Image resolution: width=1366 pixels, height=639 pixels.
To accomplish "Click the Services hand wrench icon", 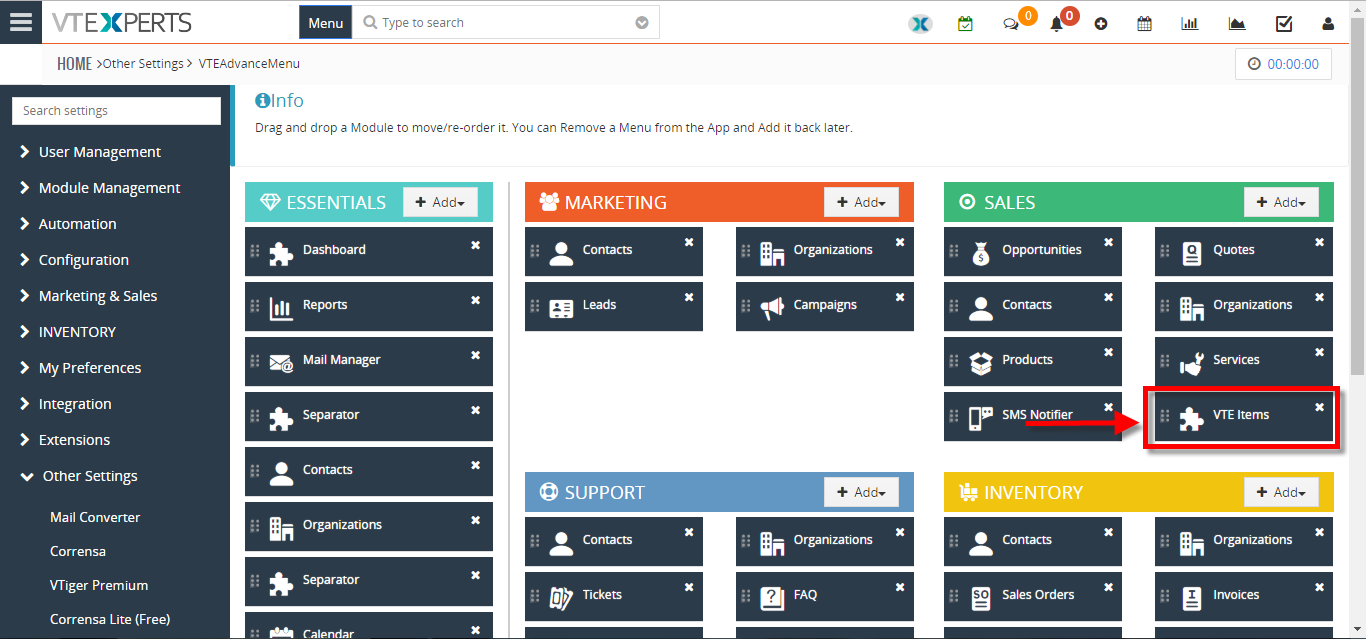I will click(x=1192, y=364).
